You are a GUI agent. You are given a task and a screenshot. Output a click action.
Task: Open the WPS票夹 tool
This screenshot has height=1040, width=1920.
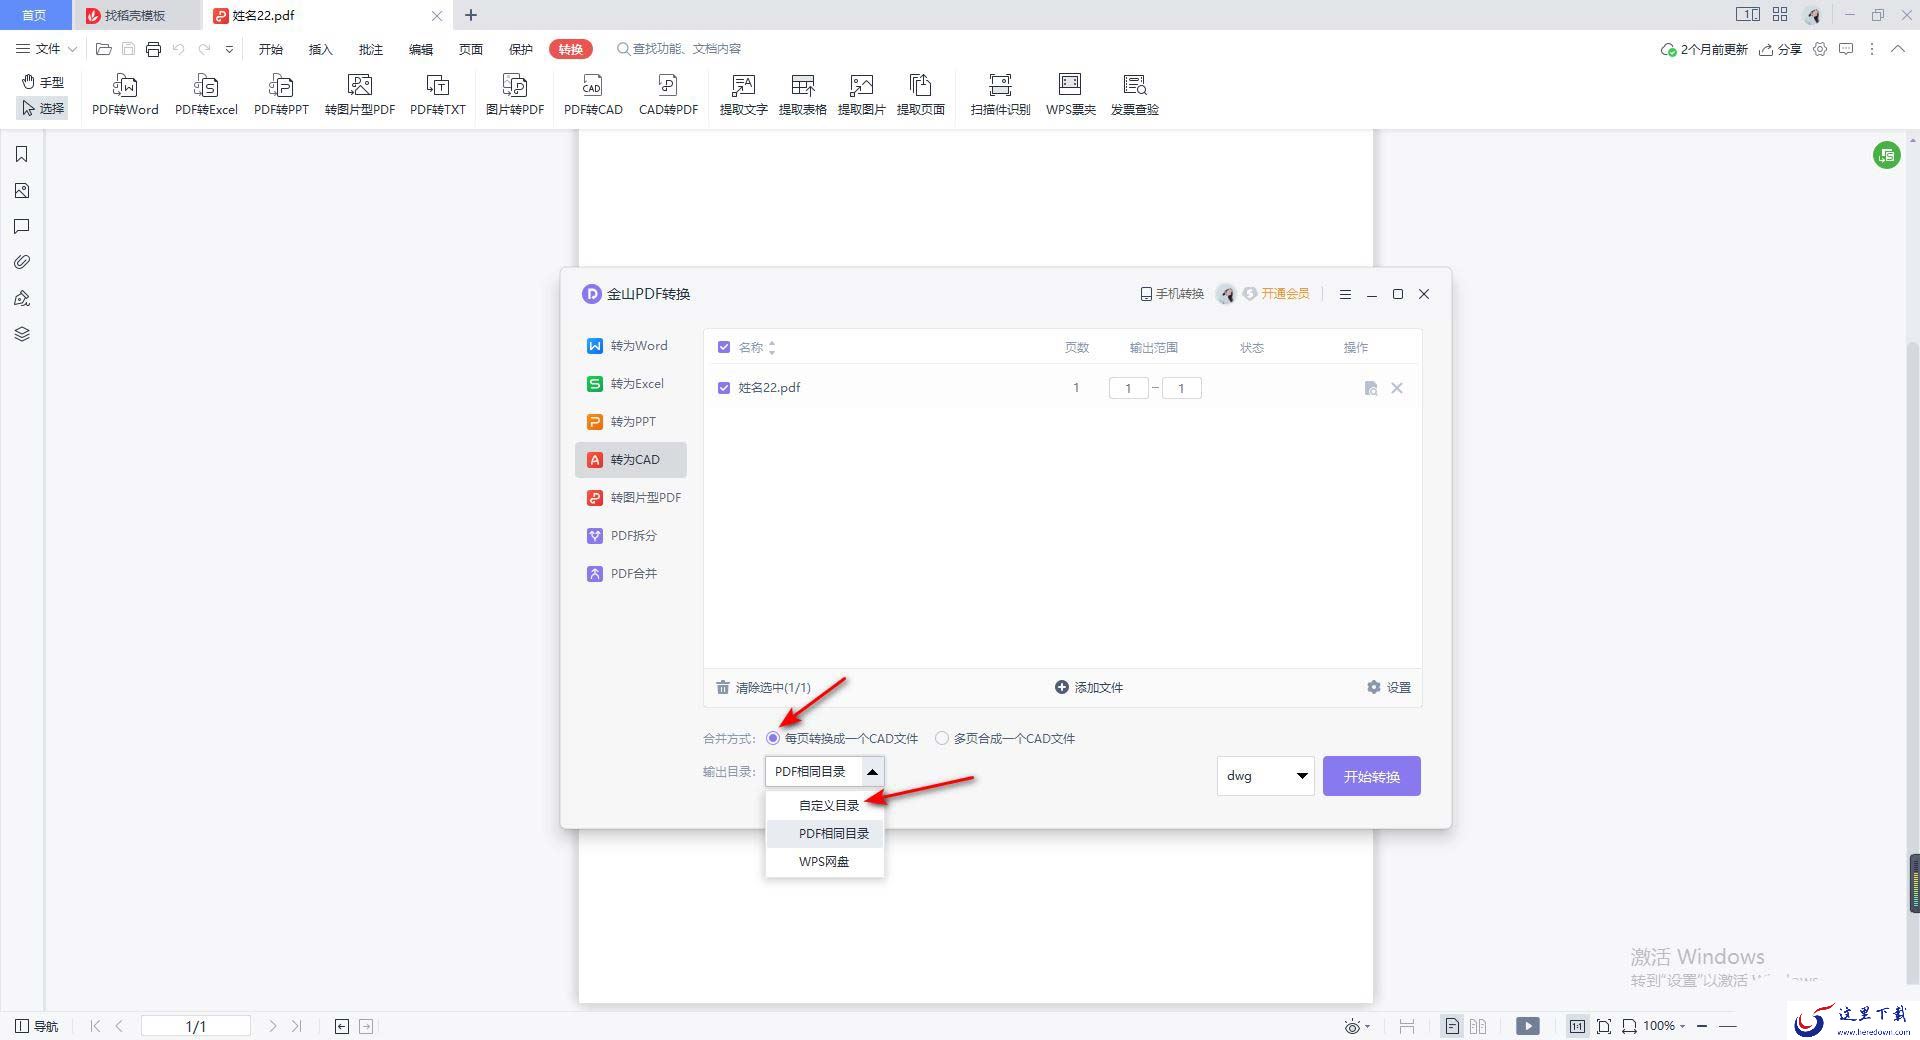[1070, 95]
